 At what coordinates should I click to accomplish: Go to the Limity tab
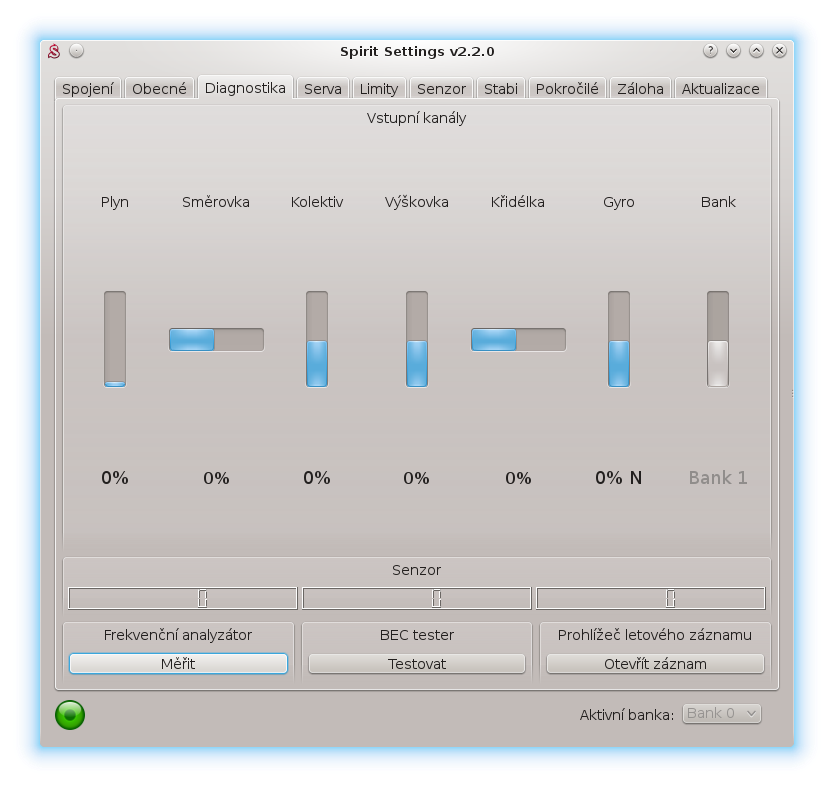(x=379, y=88)
